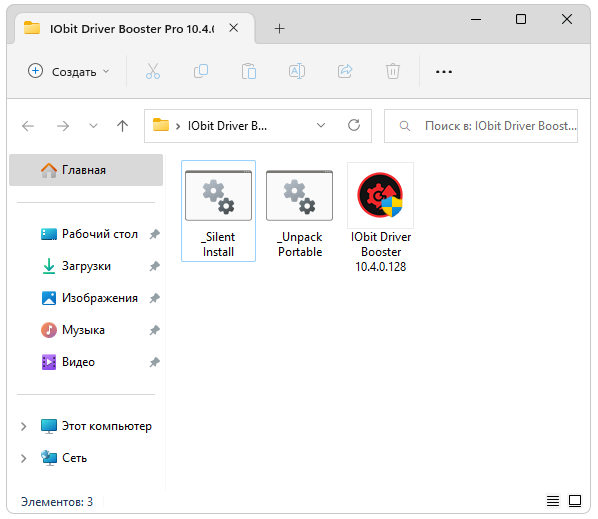
Task: Open a new tab with plus button
Action: coord(280,29)
